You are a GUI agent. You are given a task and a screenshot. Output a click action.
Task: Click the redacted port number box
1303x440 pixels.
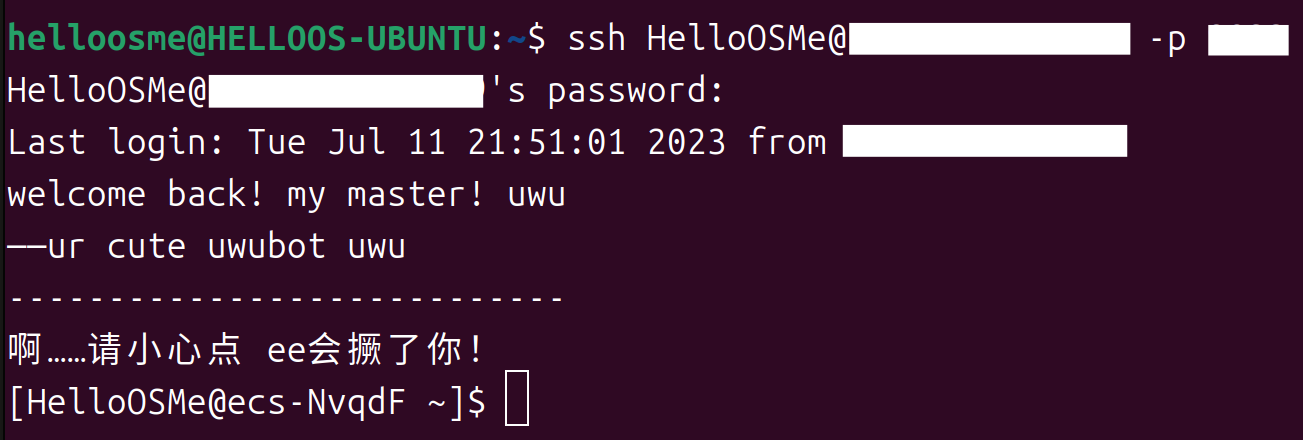point(1247,38)
